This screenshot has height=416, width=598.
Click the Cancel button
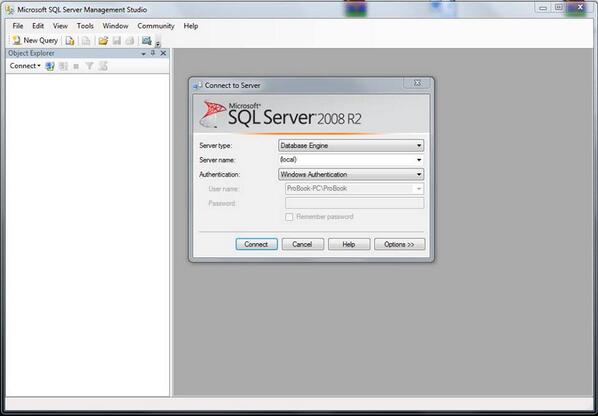[x=302, y=244]
